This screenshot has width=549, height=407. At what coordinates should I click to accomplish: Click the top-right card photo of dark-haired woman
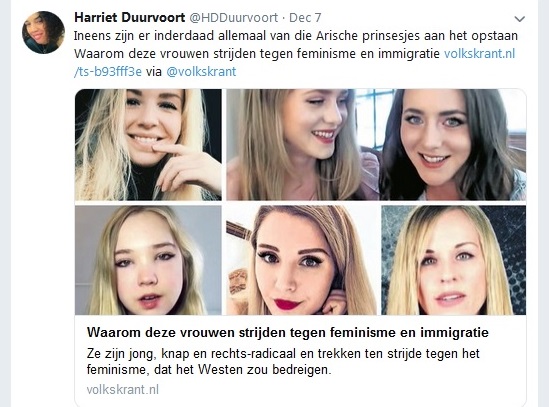click(453, 145)
